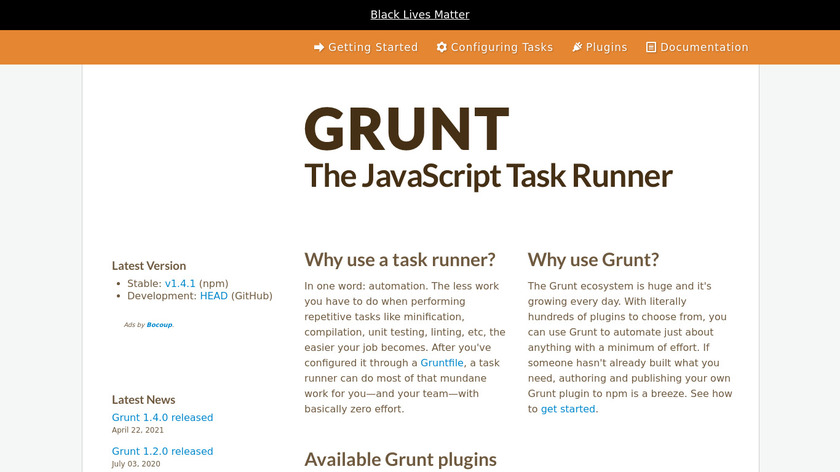Follow the get started link
Image resolution: width=840 pixels, height=472 pixels.
point(568,409)
